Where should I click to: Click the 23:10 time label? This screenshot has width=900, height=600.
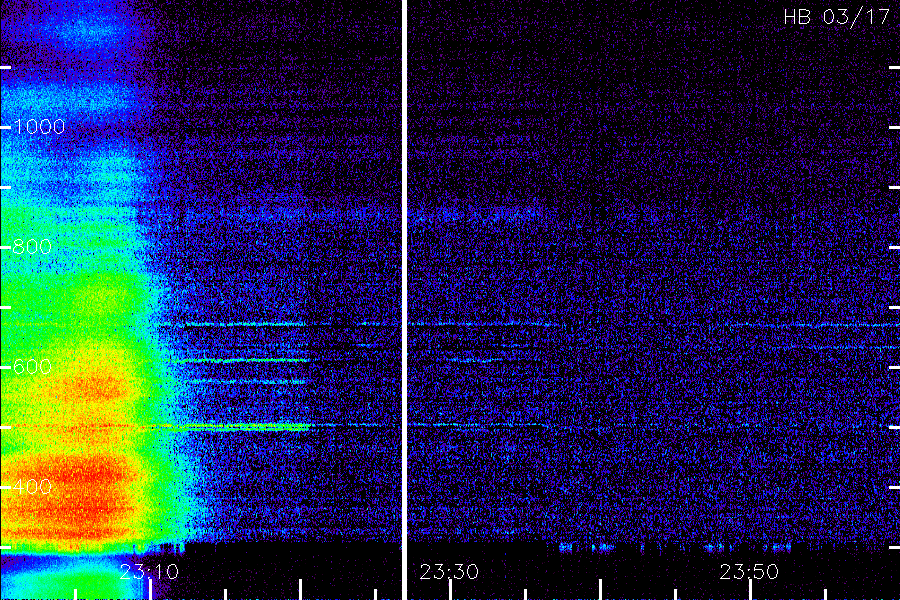point(149,572)
